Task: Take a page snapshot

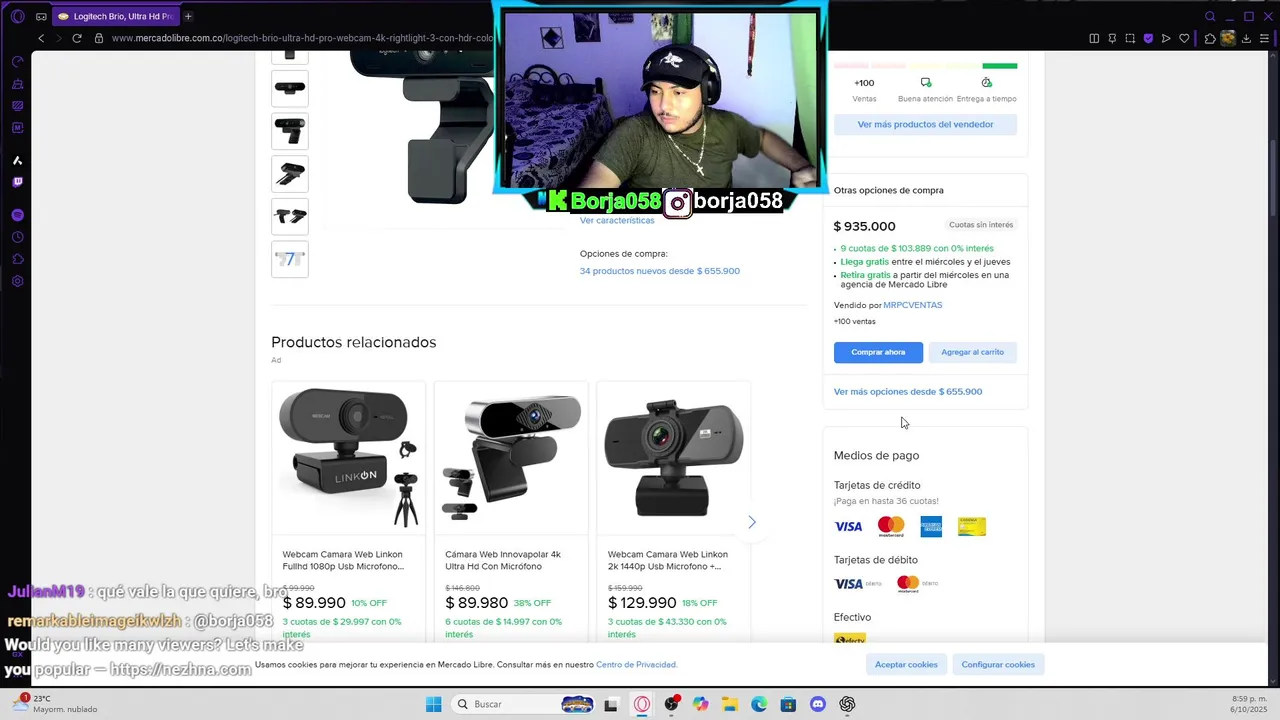Action: point(1130,38)
